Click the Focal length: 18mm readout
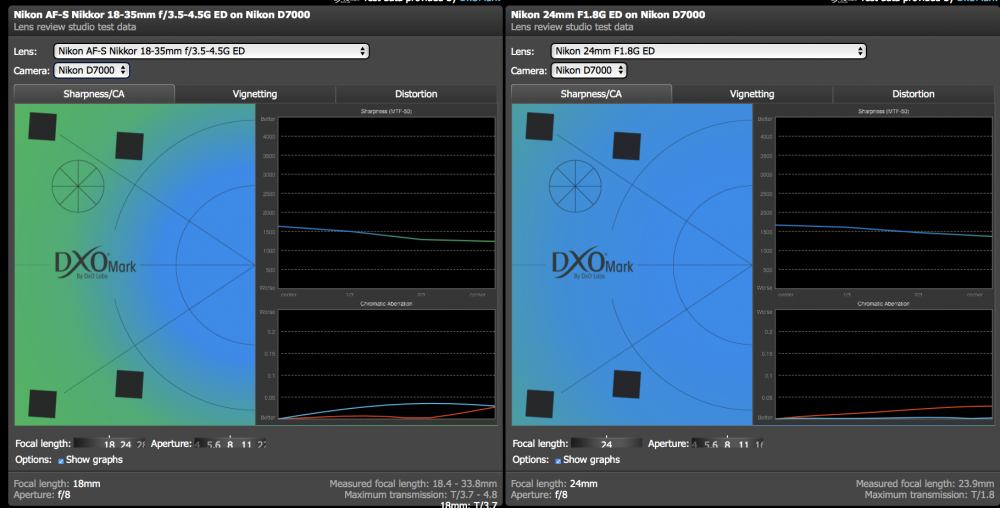This screenshot has width=1000, height=508. [57, 484]
